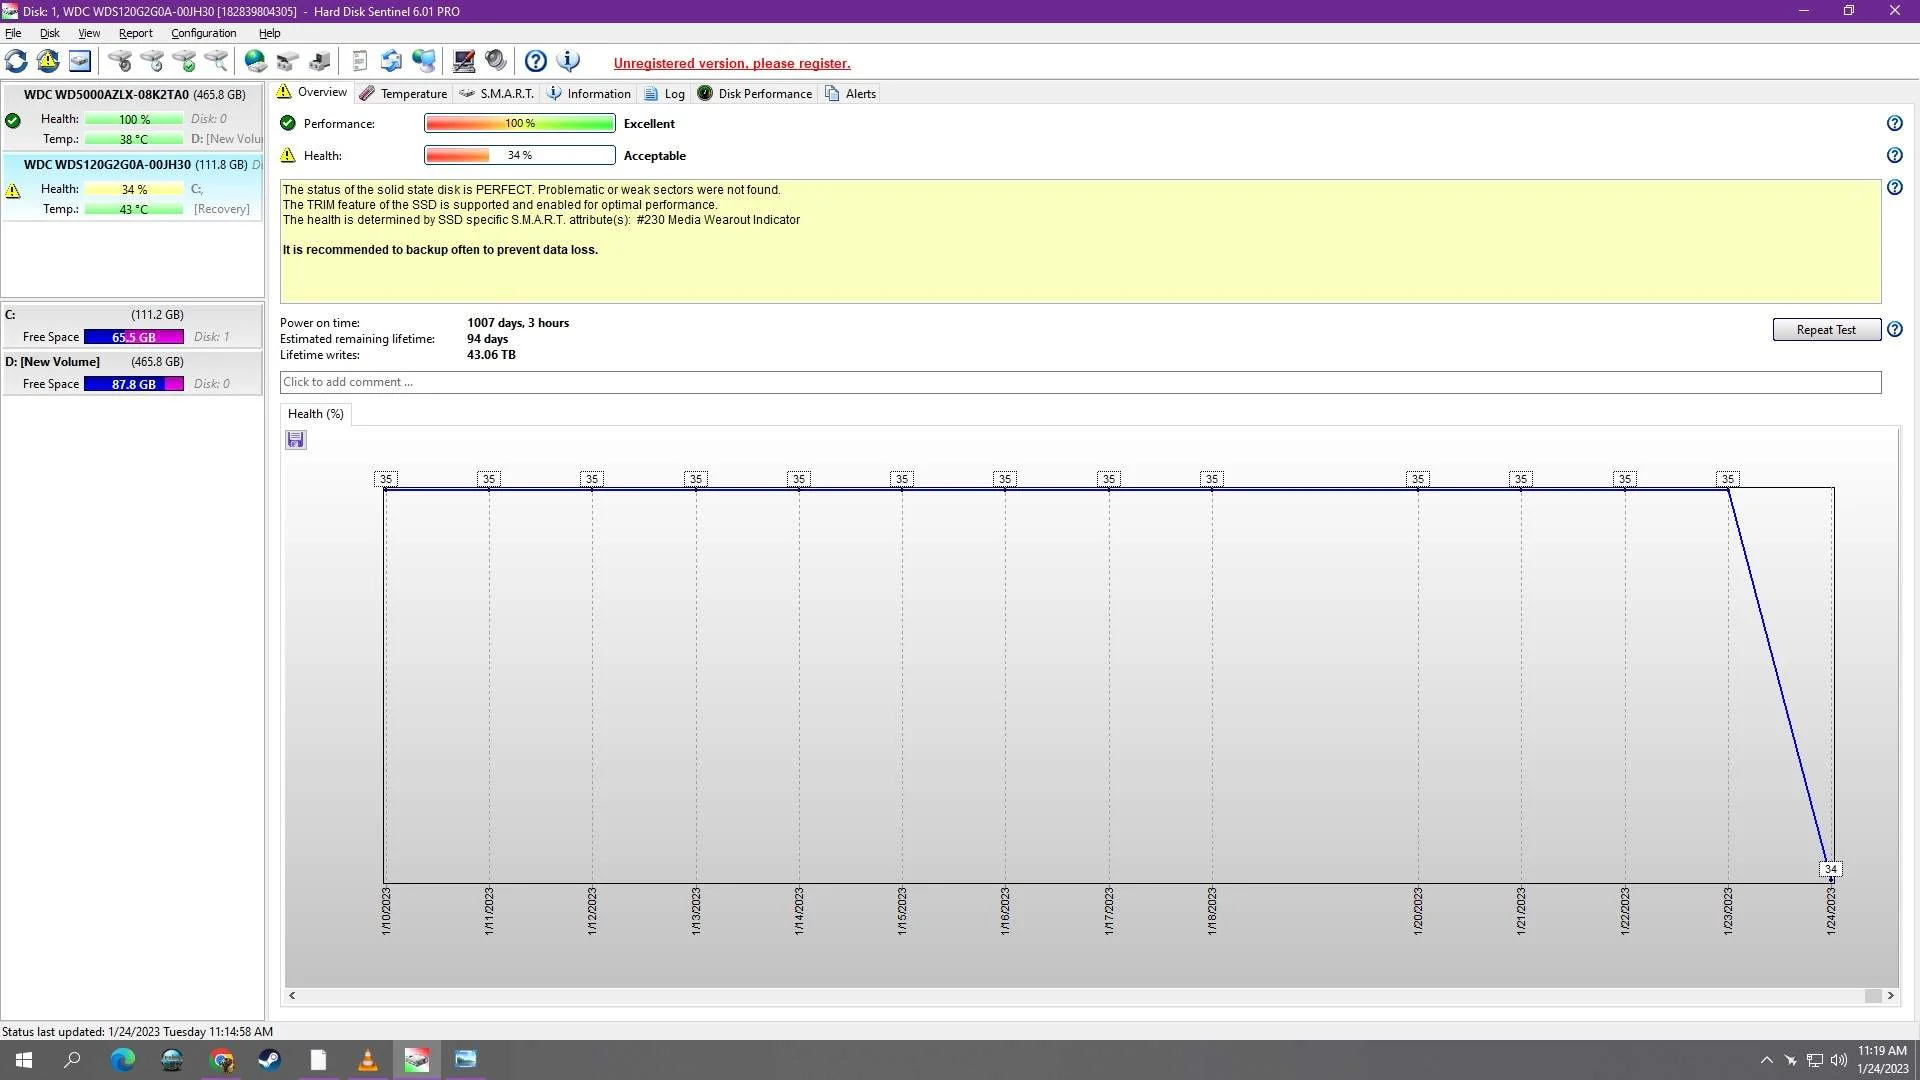This screenshot has width=1920, height=1080.
Task: Click the D: free space 87.8 GB bar
Action: [134, 384]
